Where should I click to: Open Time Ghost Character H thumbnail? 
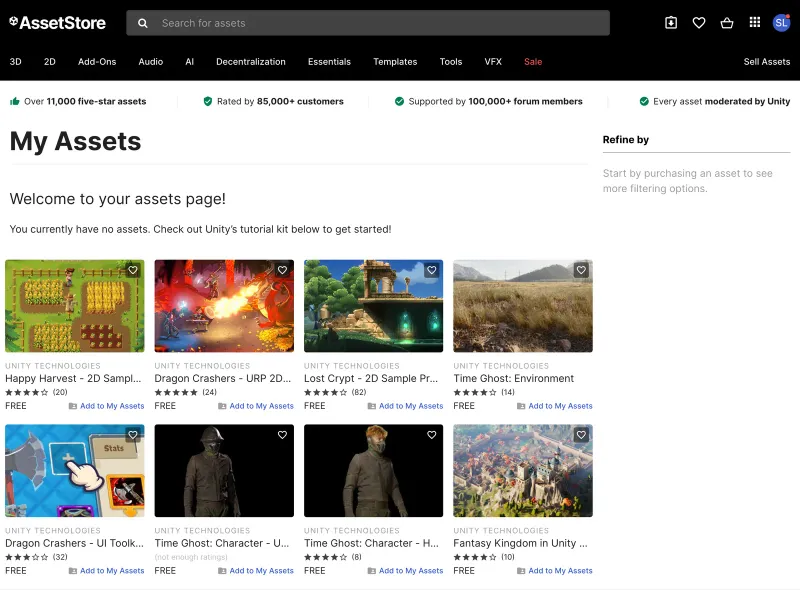pos(373,470)
